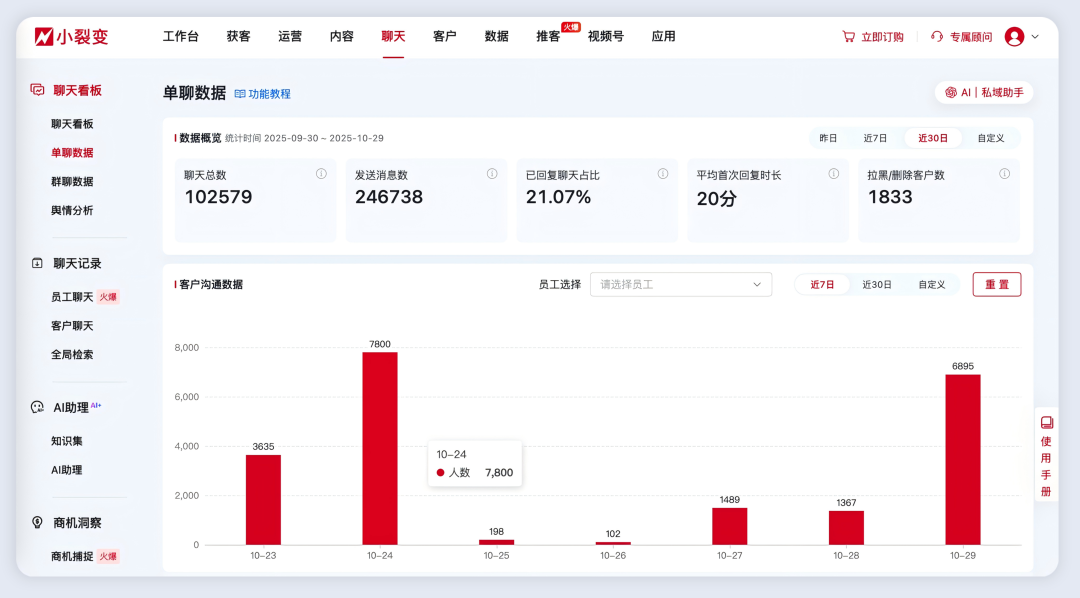This screenshot has height=598, width=1080.
Task: Open the 请选择员工 employee dropdown
Action: pyautogui.click(x=680, y=284)
